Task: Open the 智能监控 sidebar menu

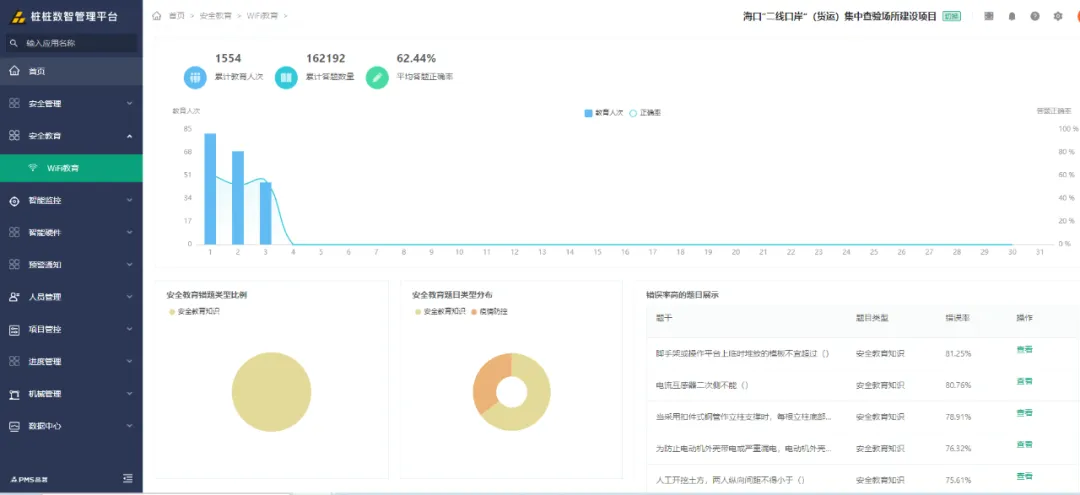Action: (x=72, y=200)
